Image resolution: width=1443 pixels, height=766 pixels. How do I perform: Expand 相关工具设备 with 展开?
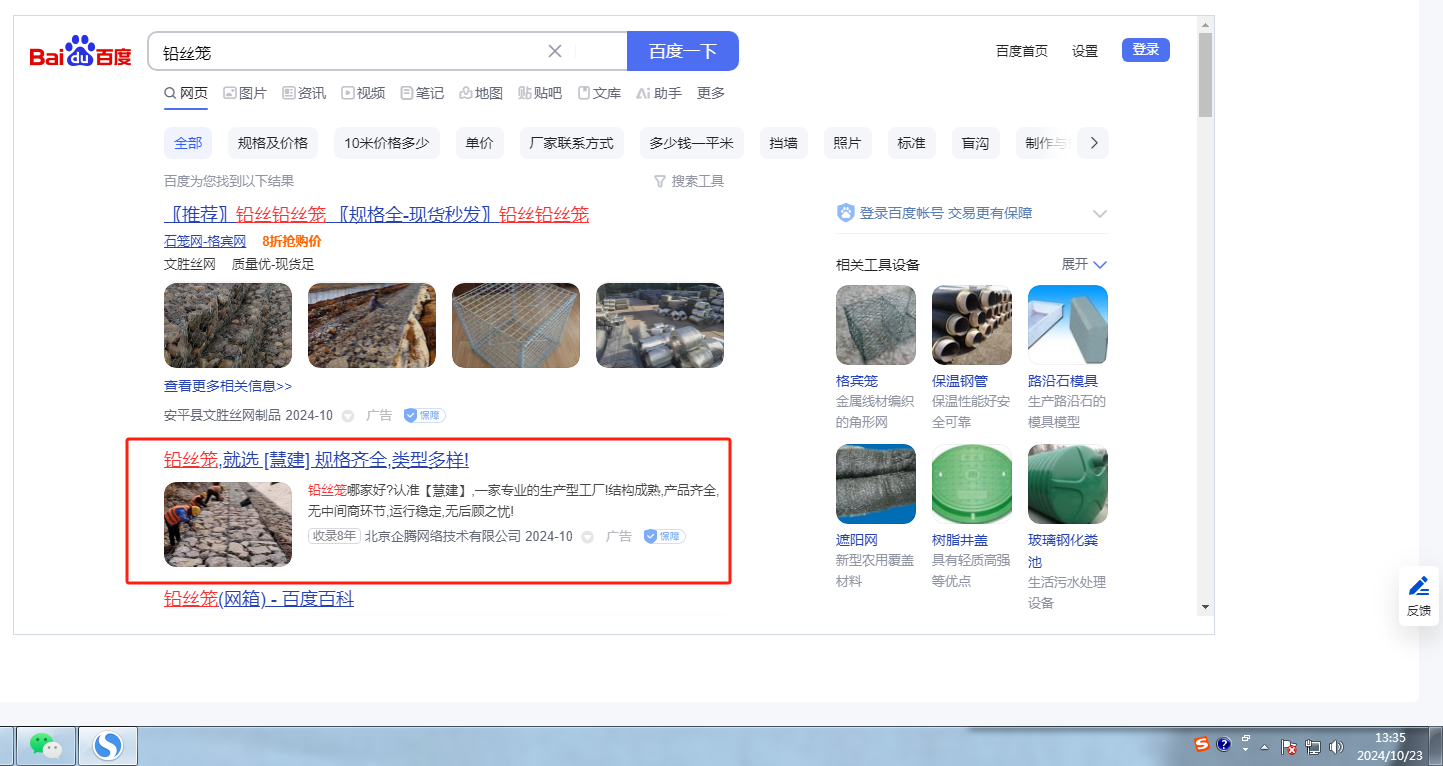1084,264
